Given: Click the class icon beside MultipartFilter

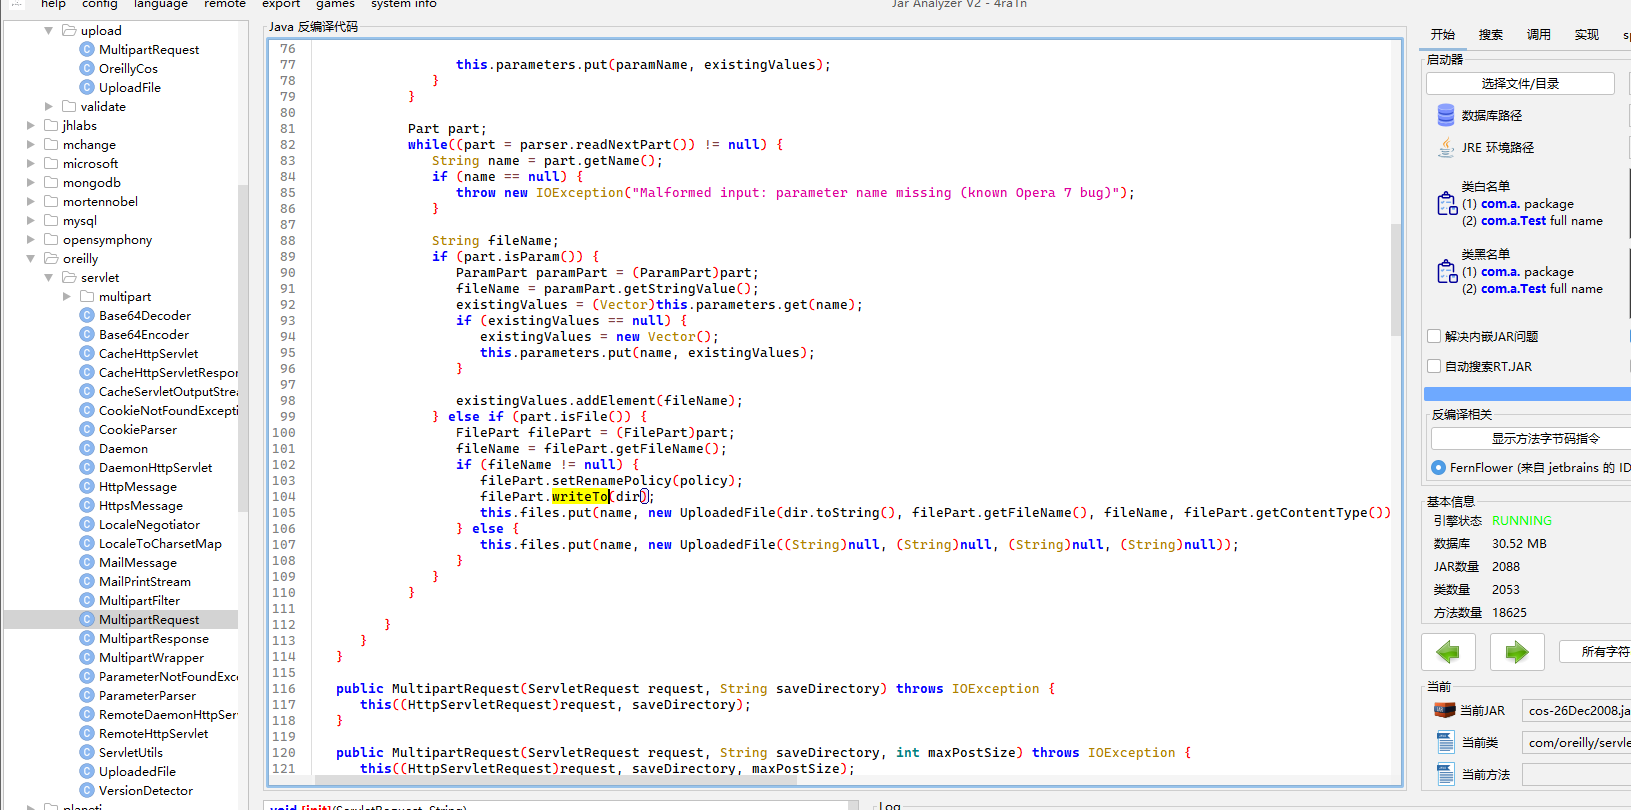Looking at the screenshot, I should (87, 600).
